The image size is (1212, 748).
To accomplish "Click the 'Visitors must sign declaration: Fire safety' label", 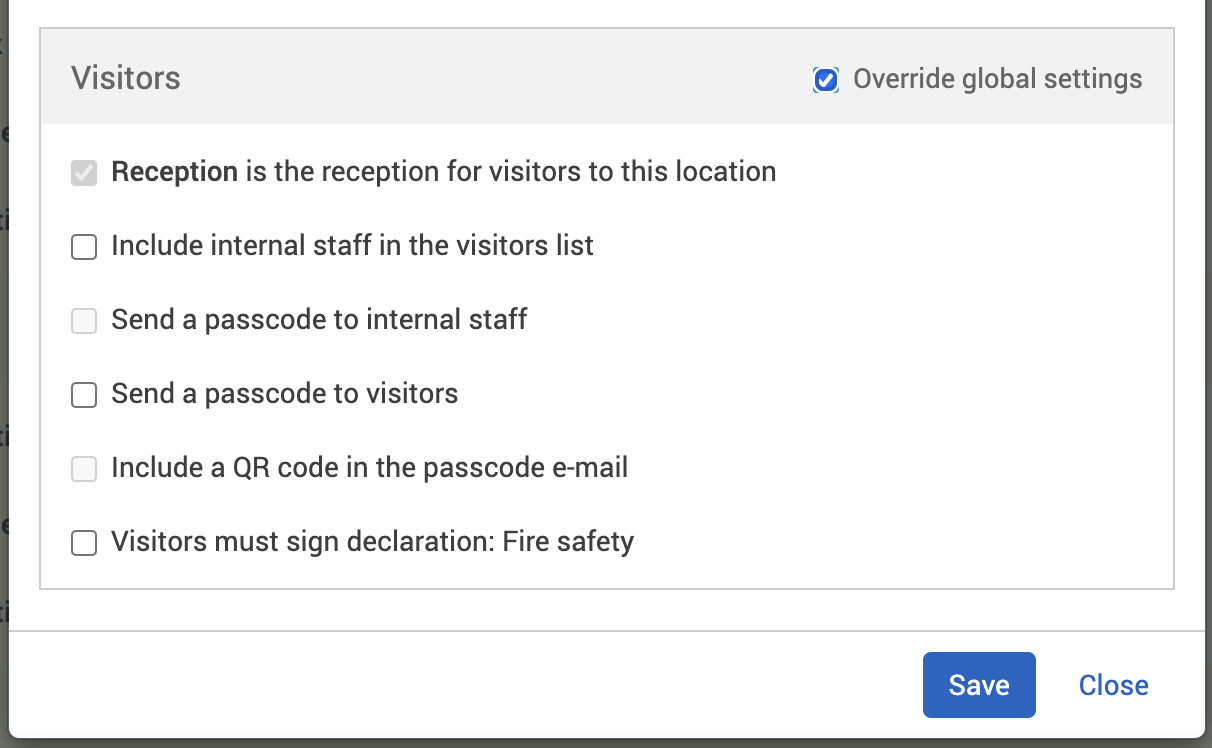I will coord(372,542).
